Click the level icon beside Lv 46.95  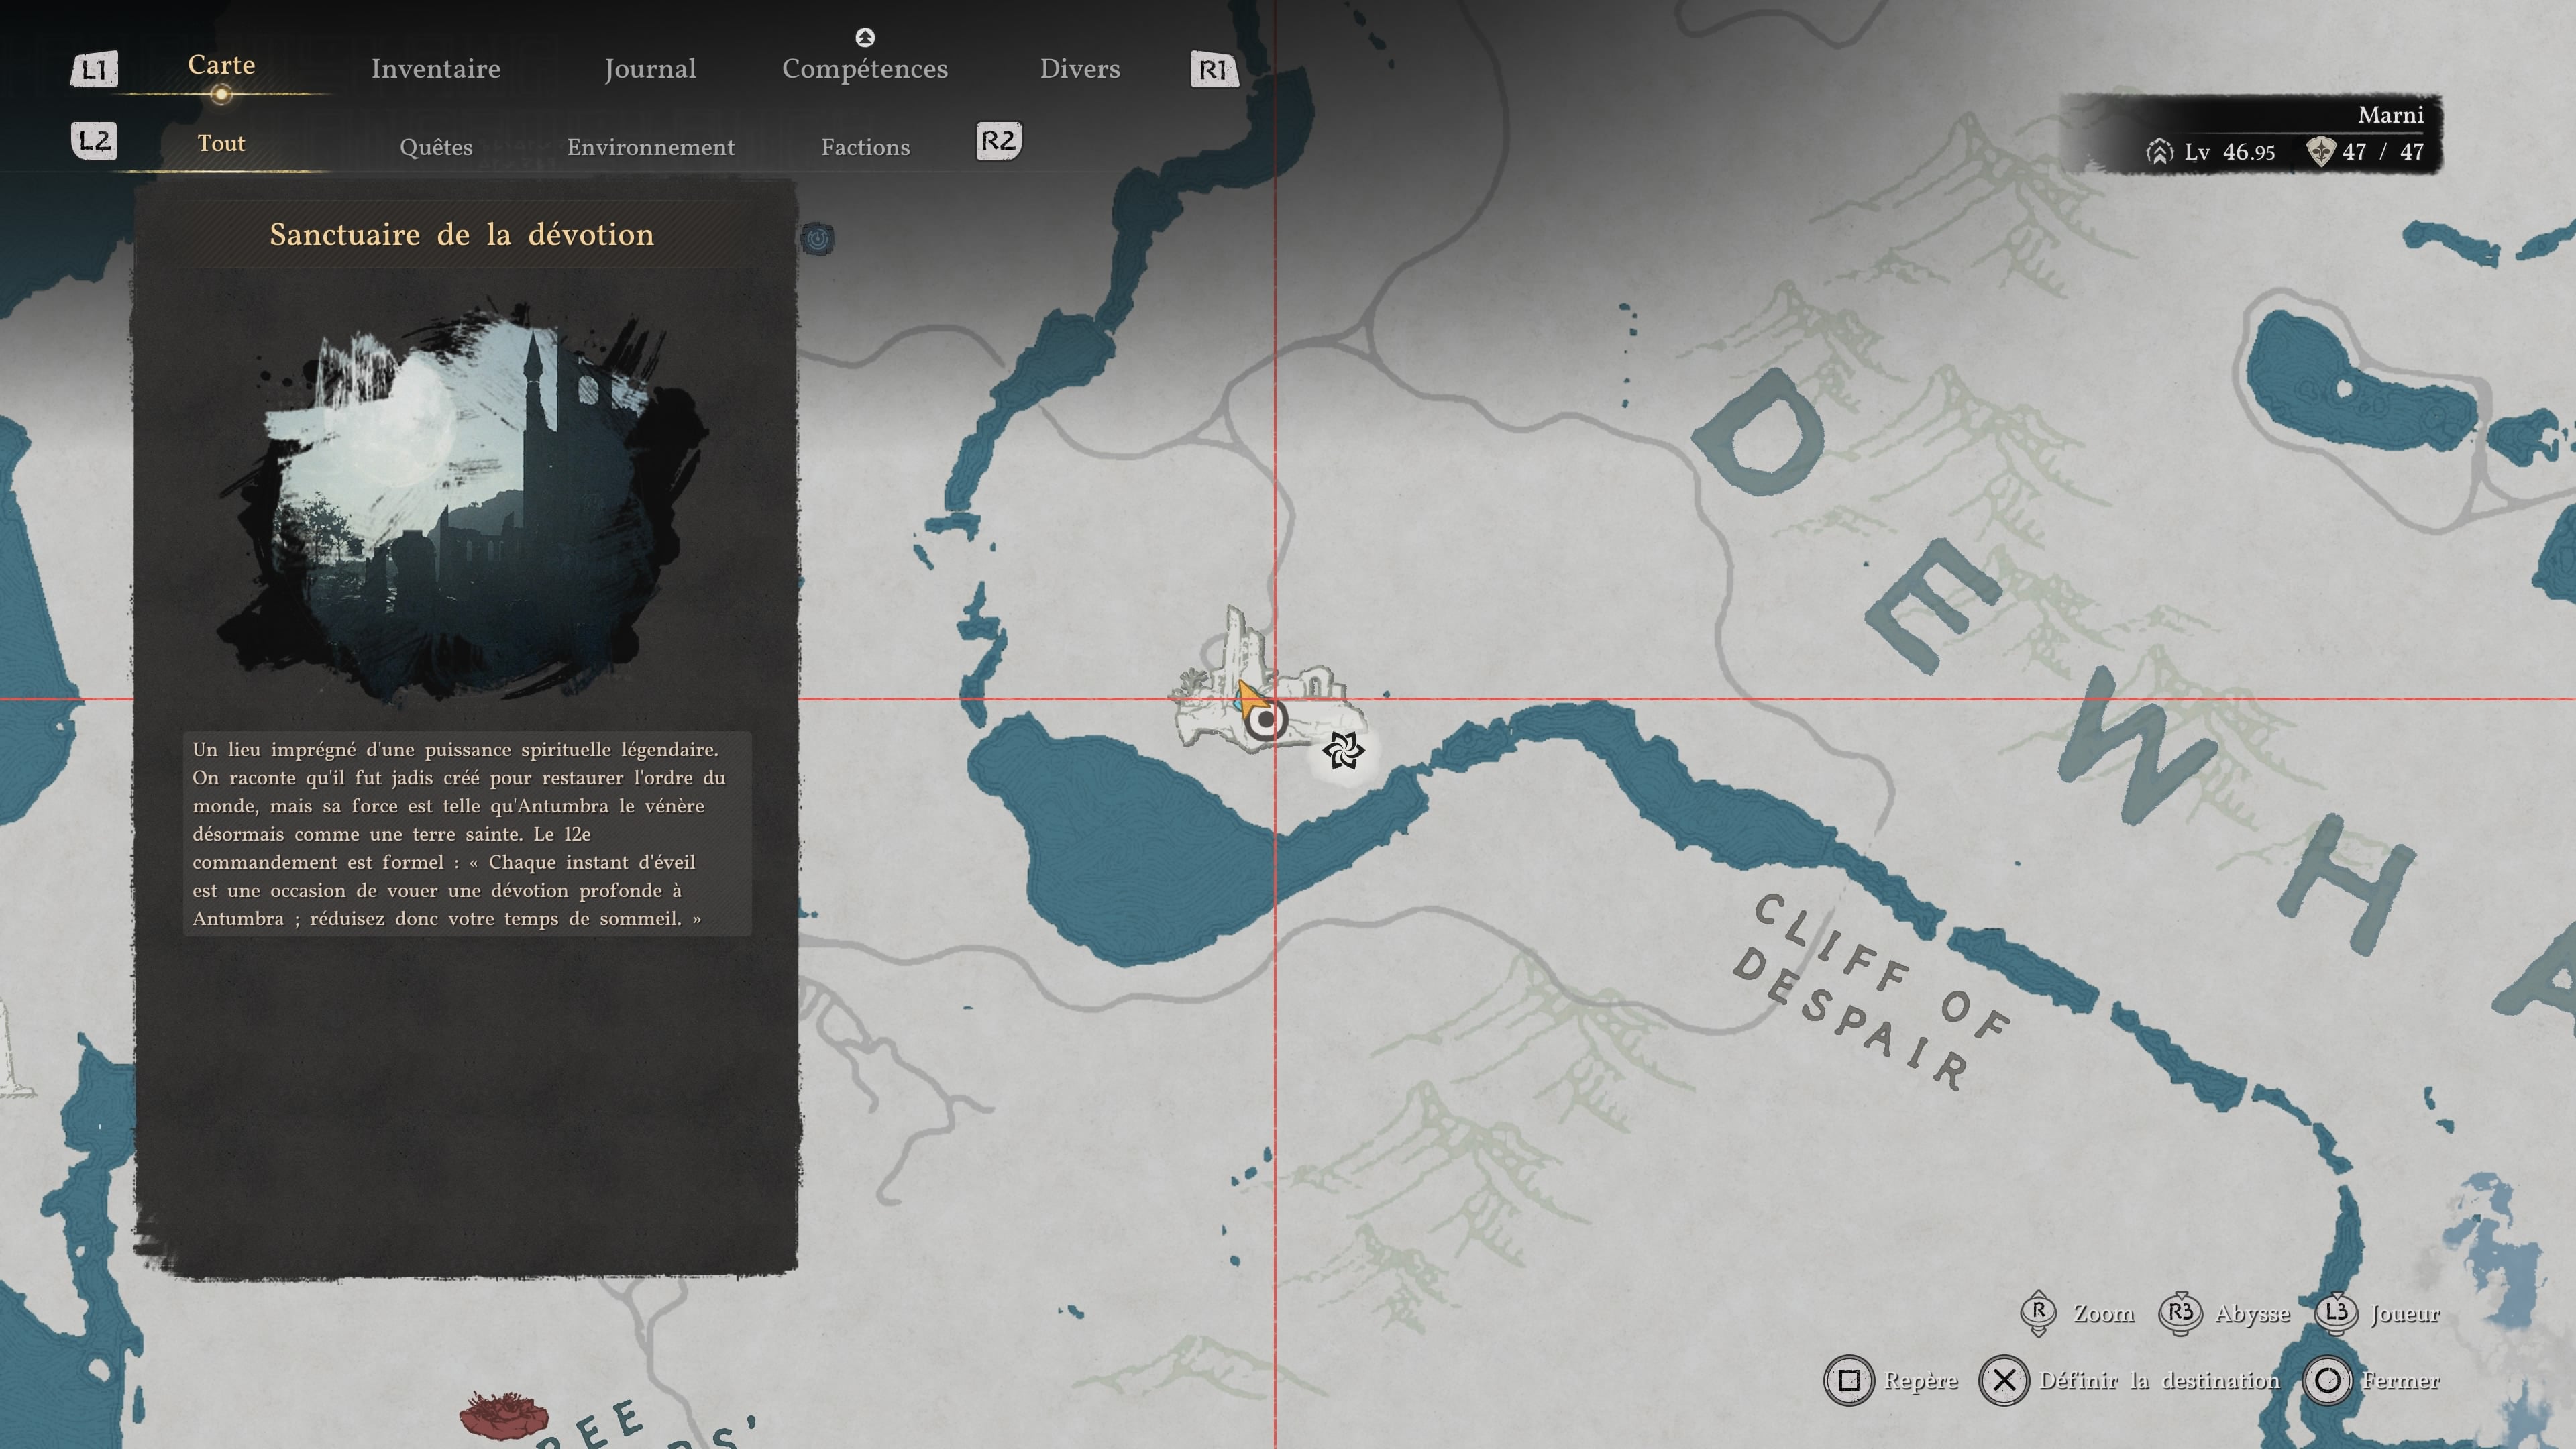(x=2159, y=152)
